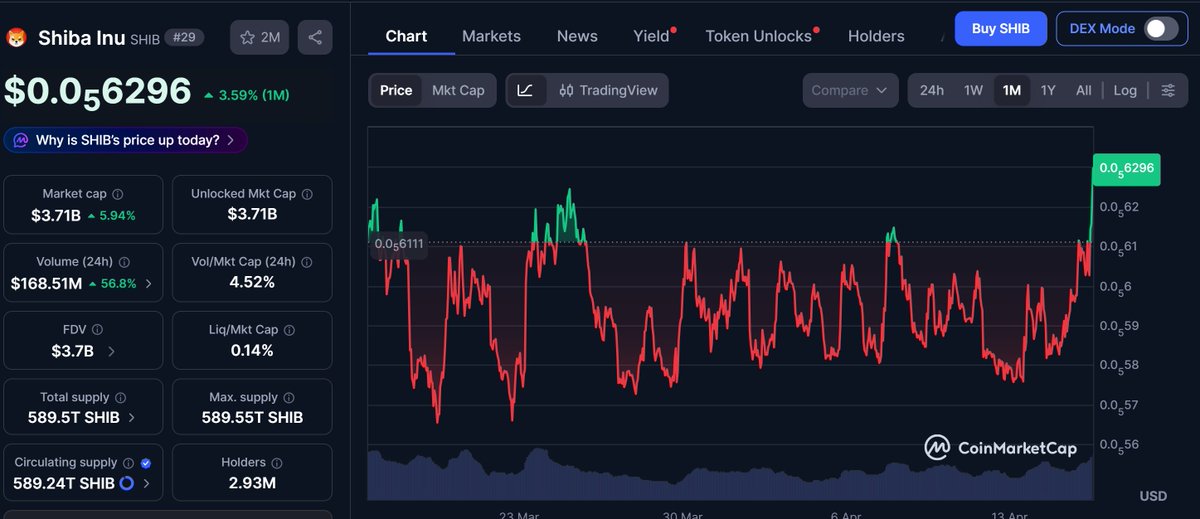Click the 0.14% Liq/Mkt Cap value
1200x519 pixels.
[252, 350]
